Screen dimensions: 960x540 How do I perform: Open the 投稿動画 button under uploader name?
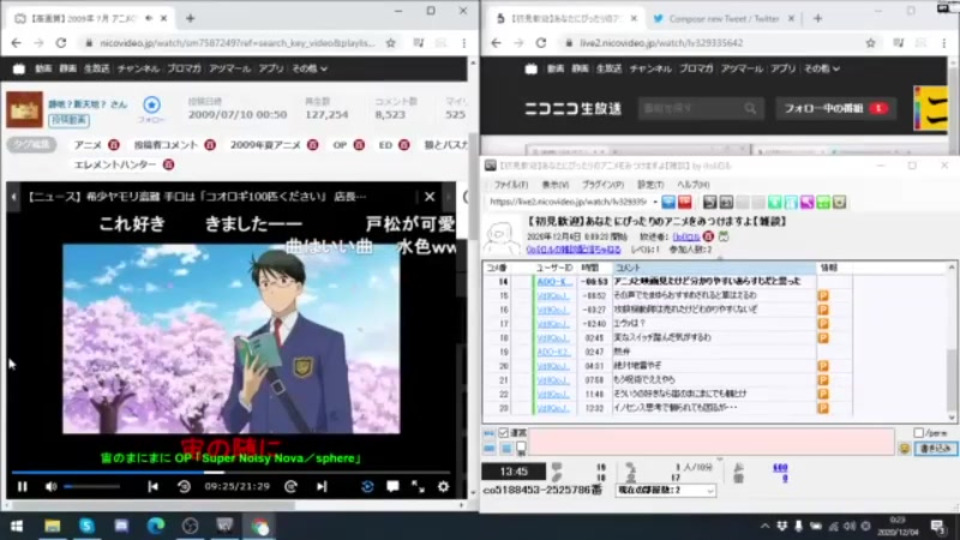69,120
